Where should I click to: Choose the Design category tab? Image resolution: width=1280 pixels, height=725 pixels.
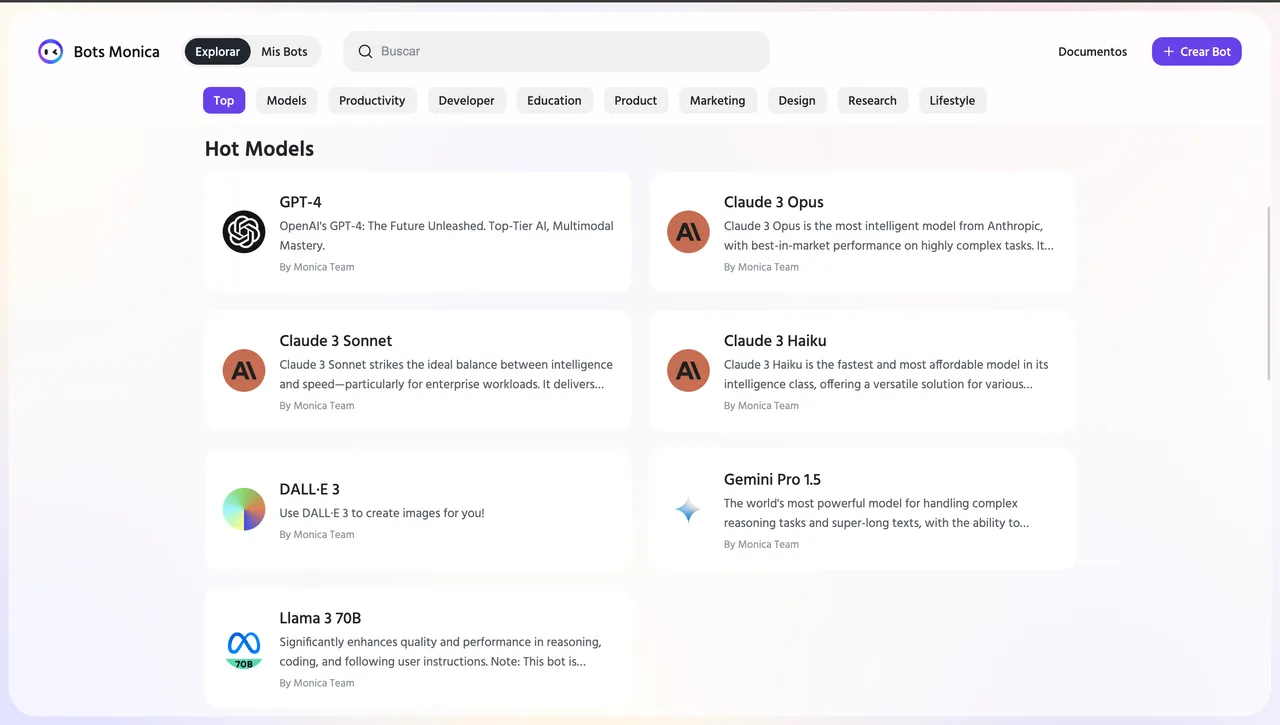pyautogui.click(x=797, y=100)
